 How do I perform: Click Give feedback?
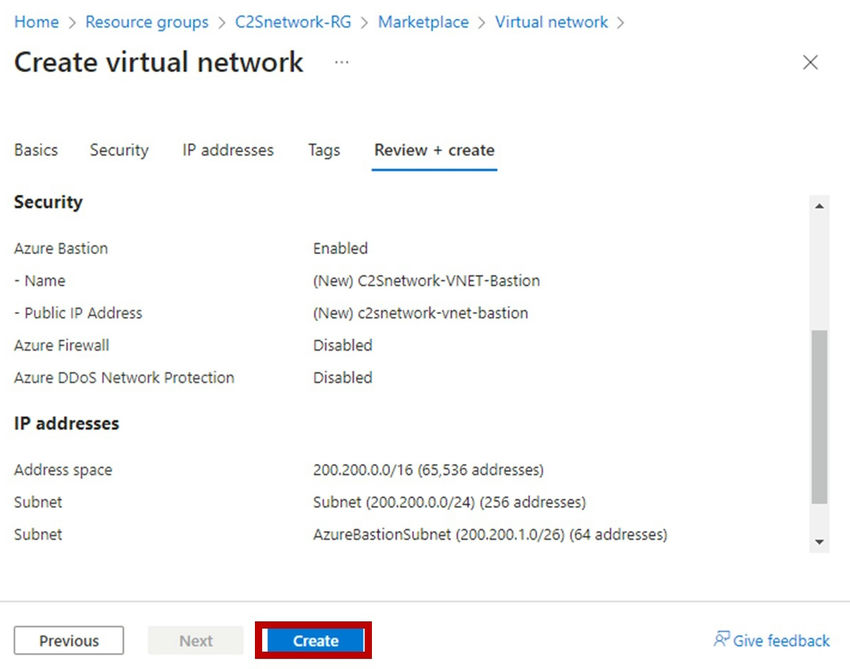coord(780,640)
